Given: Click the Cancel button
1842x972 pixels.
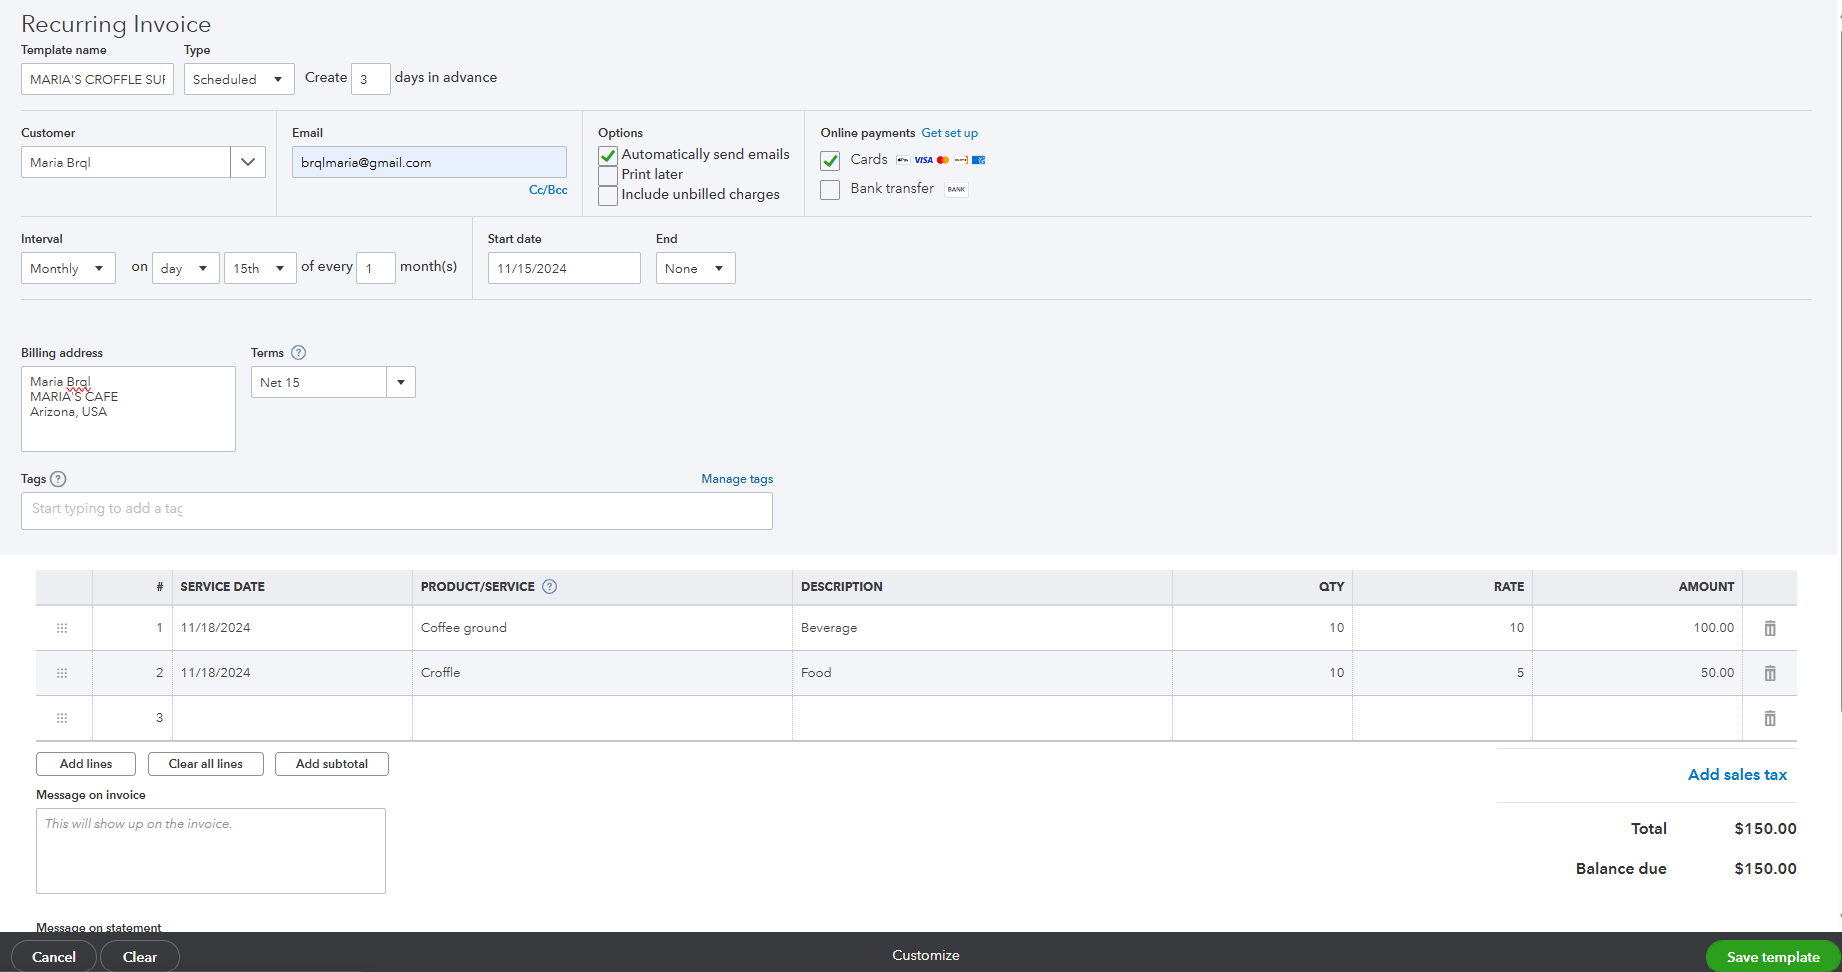Looking at the screenshot, I should 54,957.
